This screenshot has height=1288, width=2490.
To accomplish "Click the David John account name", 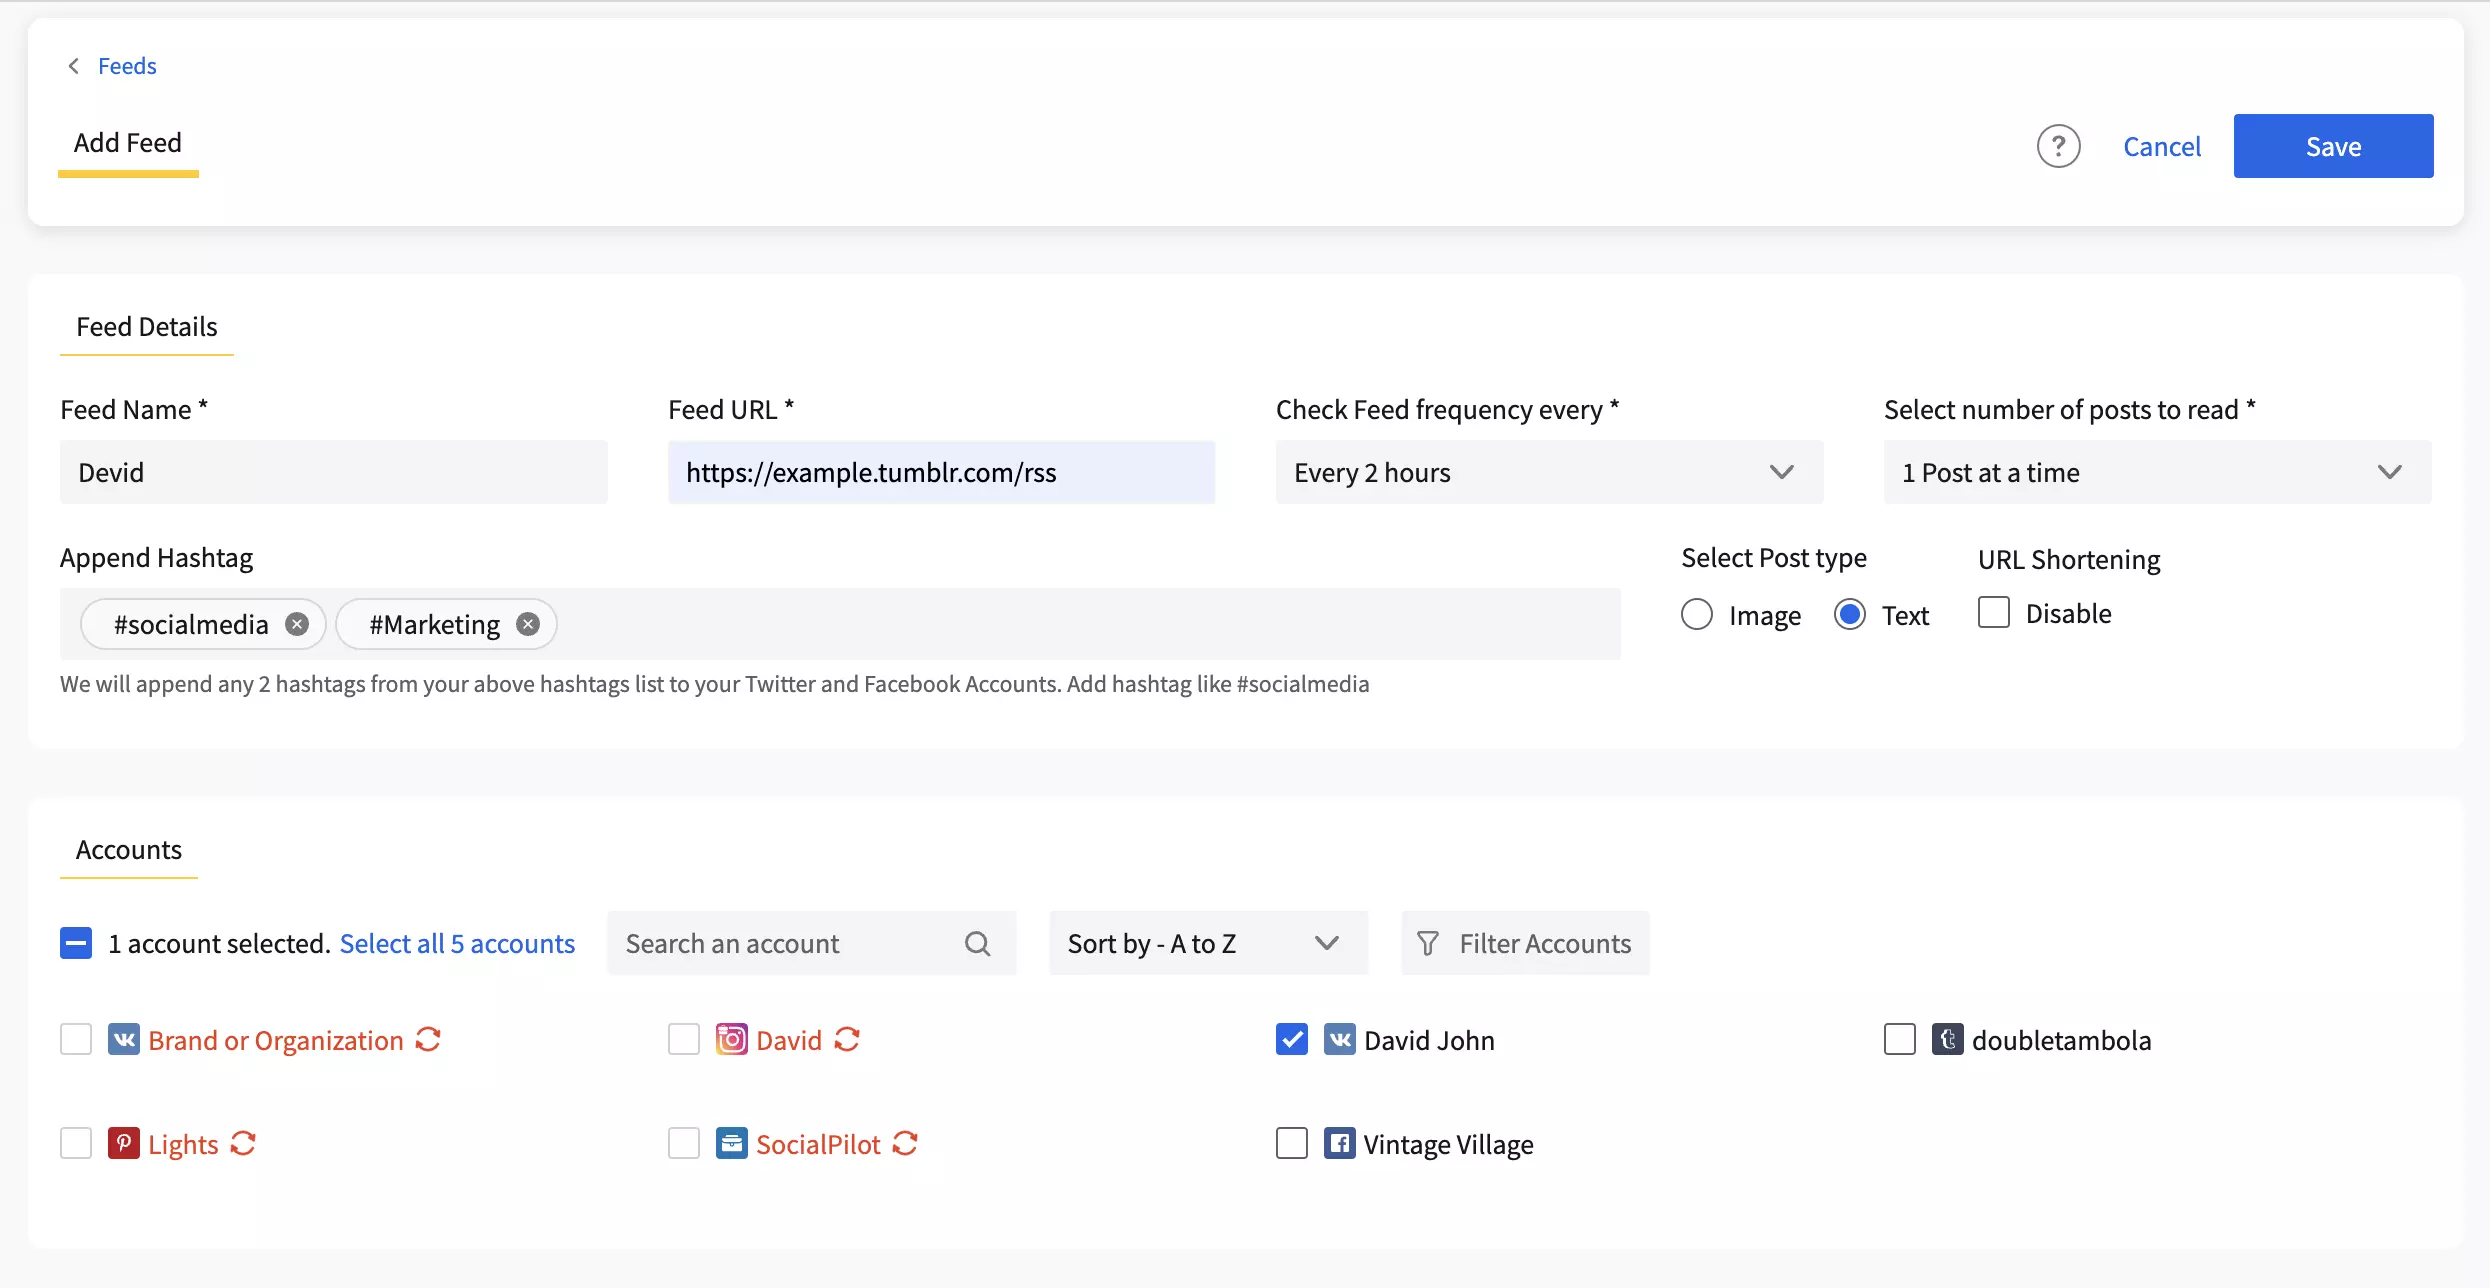I will coord(1429,1040).
